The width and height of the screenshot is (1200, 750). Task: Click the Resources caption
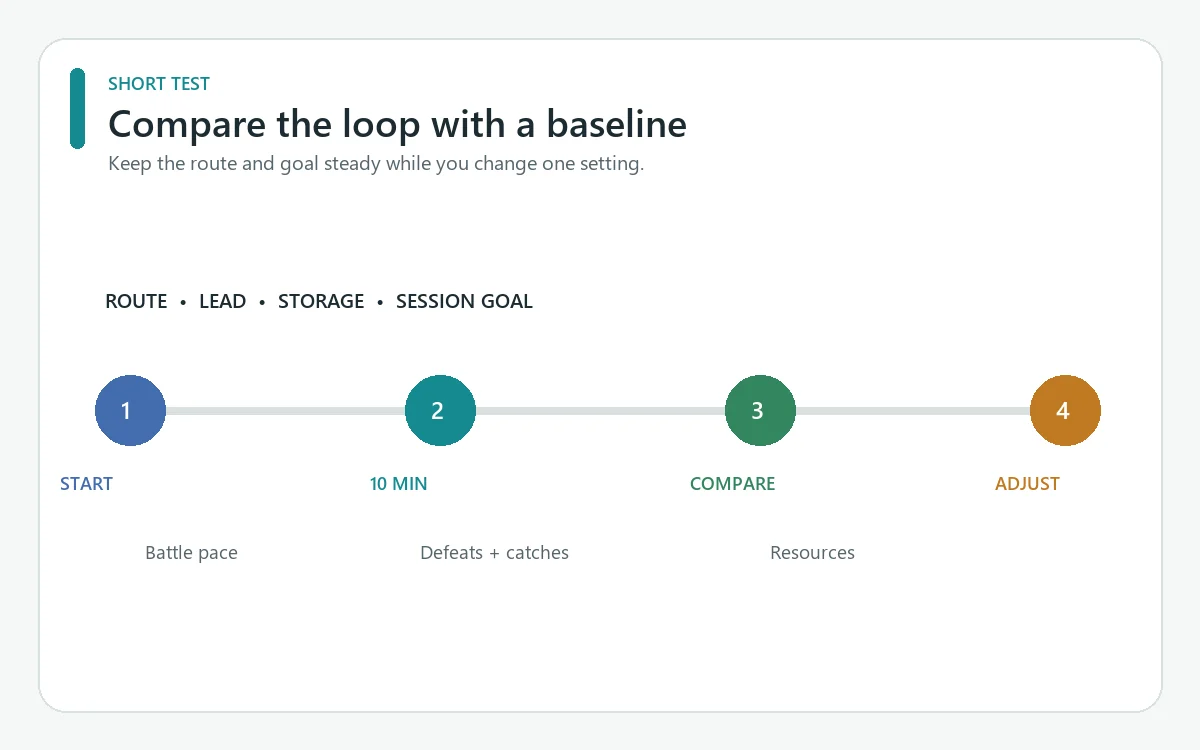point(812,553)
